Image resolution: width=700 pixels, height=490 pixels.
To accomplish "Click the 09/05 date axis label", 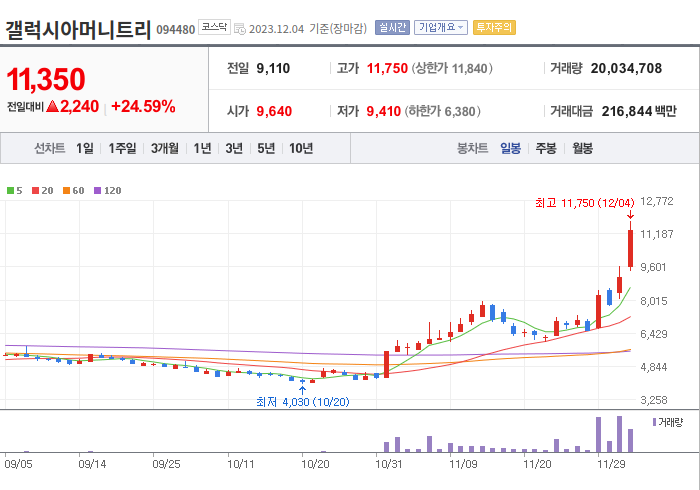I will 18,465.
